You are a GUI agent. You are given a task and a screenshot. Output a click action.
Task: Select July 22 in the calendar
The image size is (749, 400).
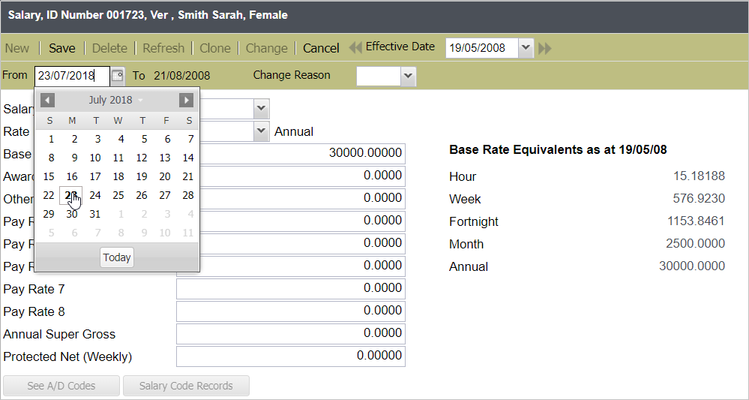49,195
